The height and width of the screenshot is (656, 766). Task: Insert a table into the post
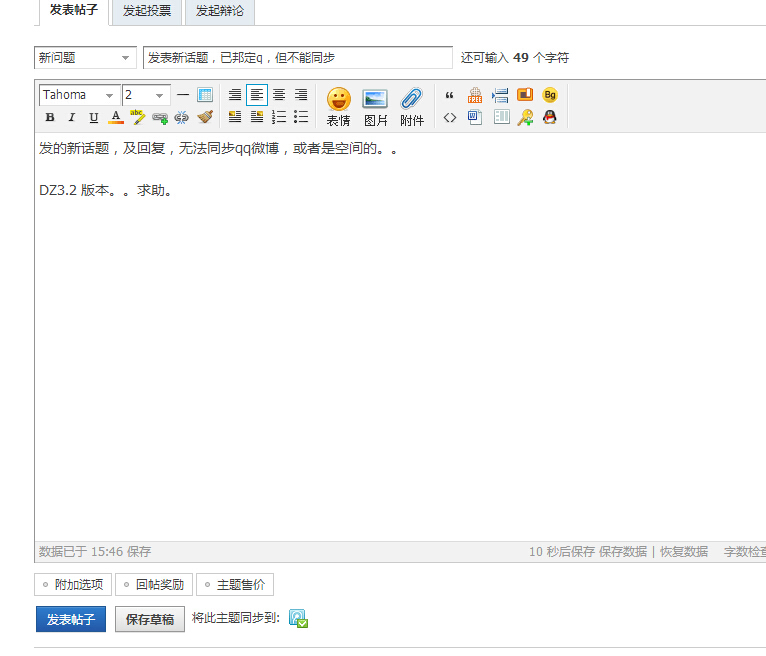(x=205, y=95)
